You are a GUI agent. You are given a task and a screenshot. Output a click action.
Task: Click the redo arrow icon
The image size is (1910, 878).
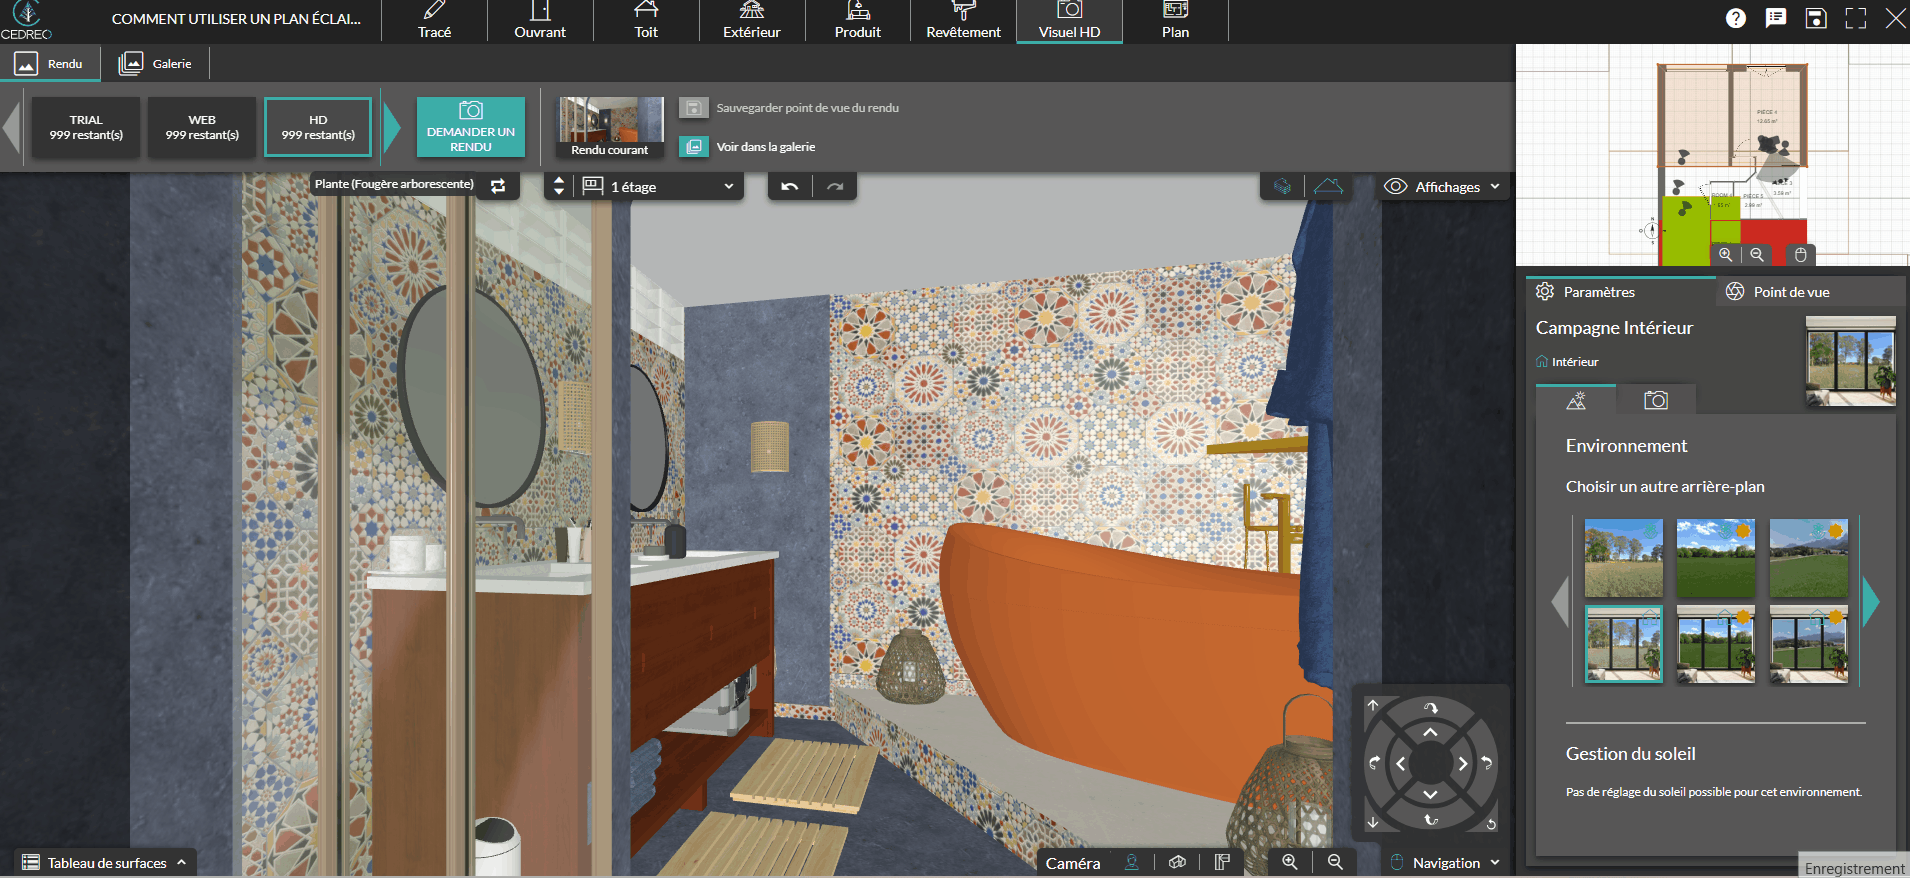(835, 187)
